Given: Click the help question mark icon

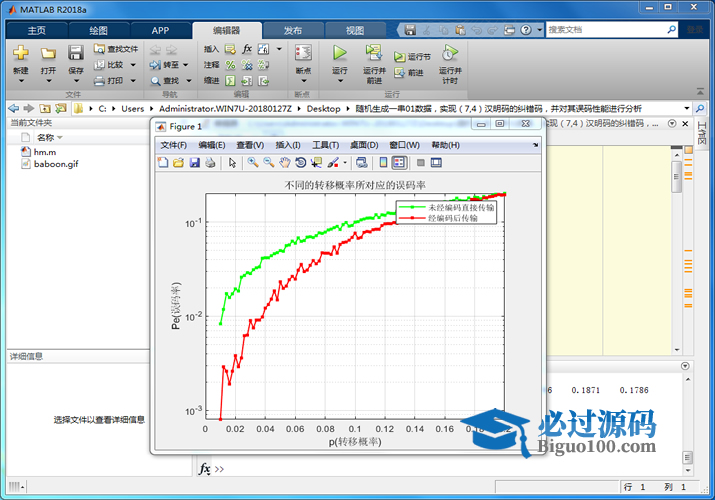Looking at the screenshot, I should tap(526, 30).
